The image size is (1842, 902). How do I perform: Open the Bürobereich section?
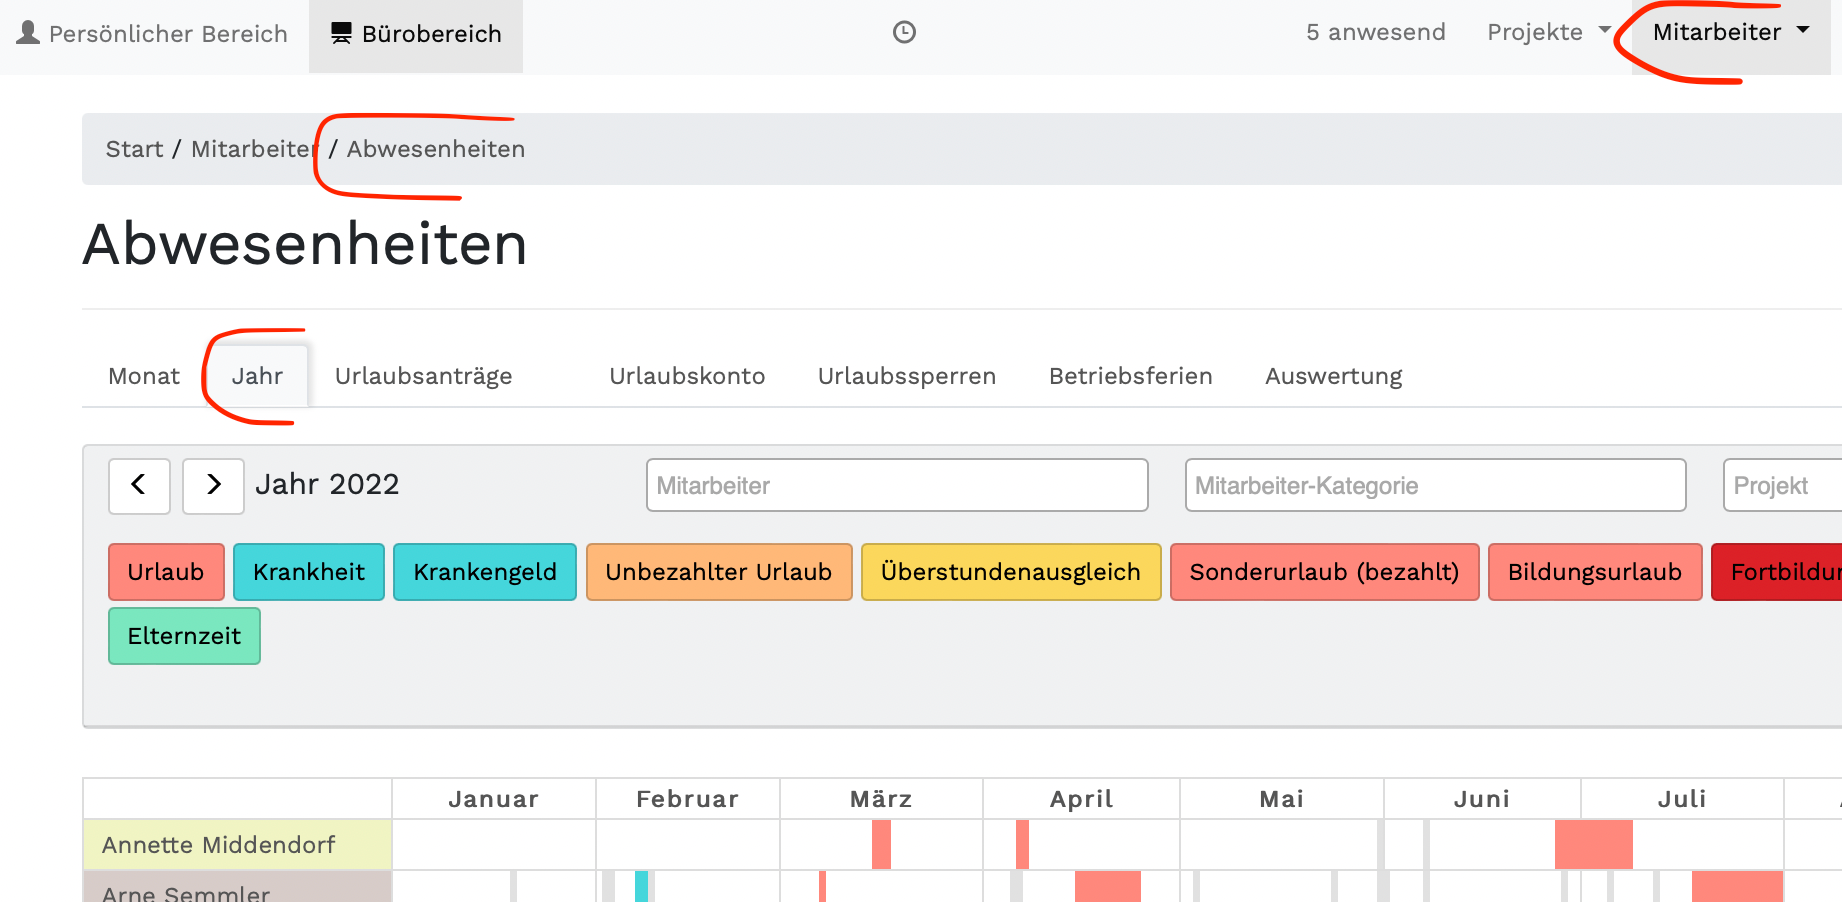point(416,34)
